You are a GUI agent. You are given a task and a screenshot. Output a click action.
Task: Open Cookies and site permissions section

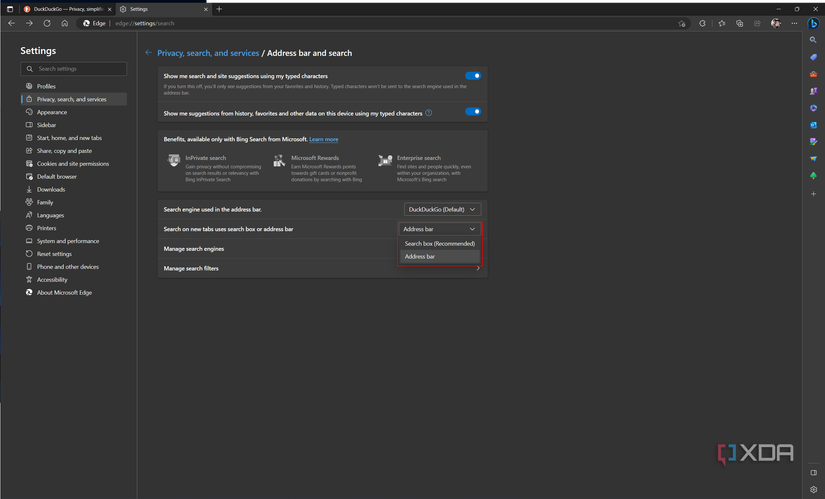point(72,164)
